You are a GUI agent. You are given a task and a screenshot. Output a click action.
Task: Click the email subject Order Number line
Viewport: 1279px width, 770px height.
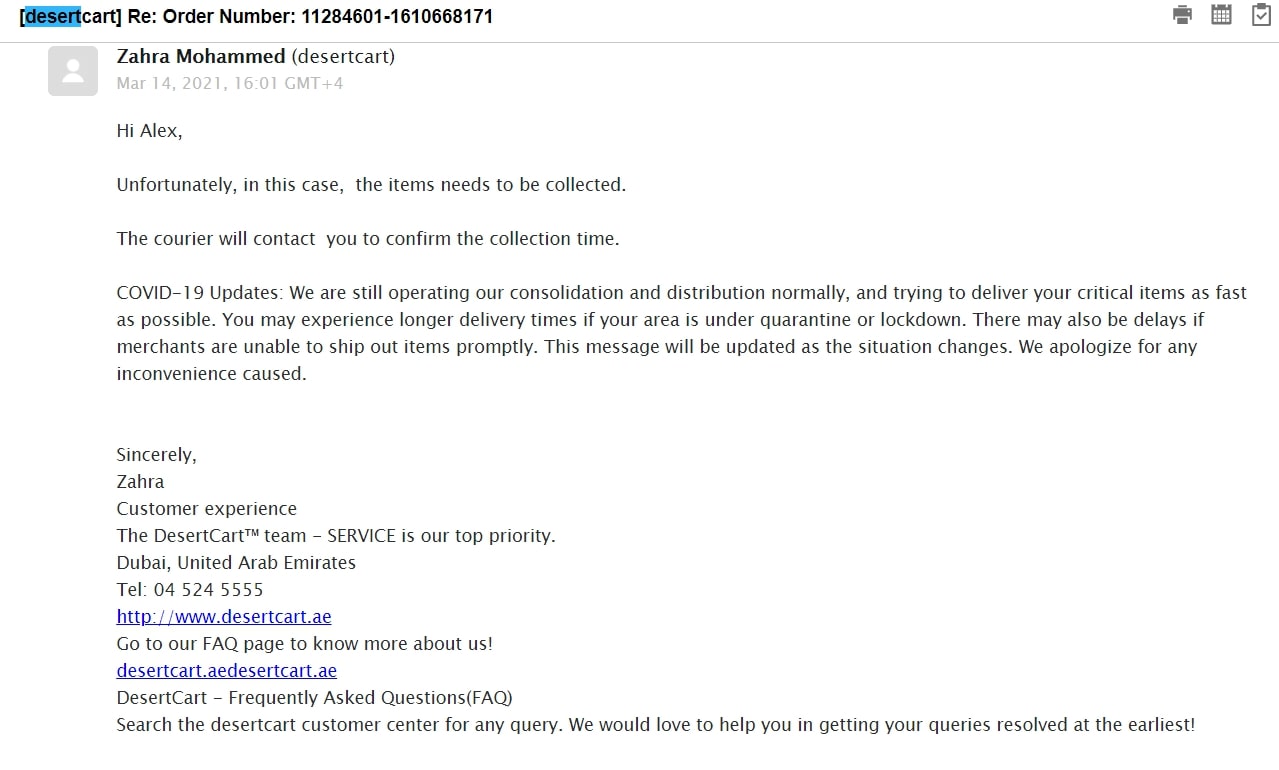point(256,17)
